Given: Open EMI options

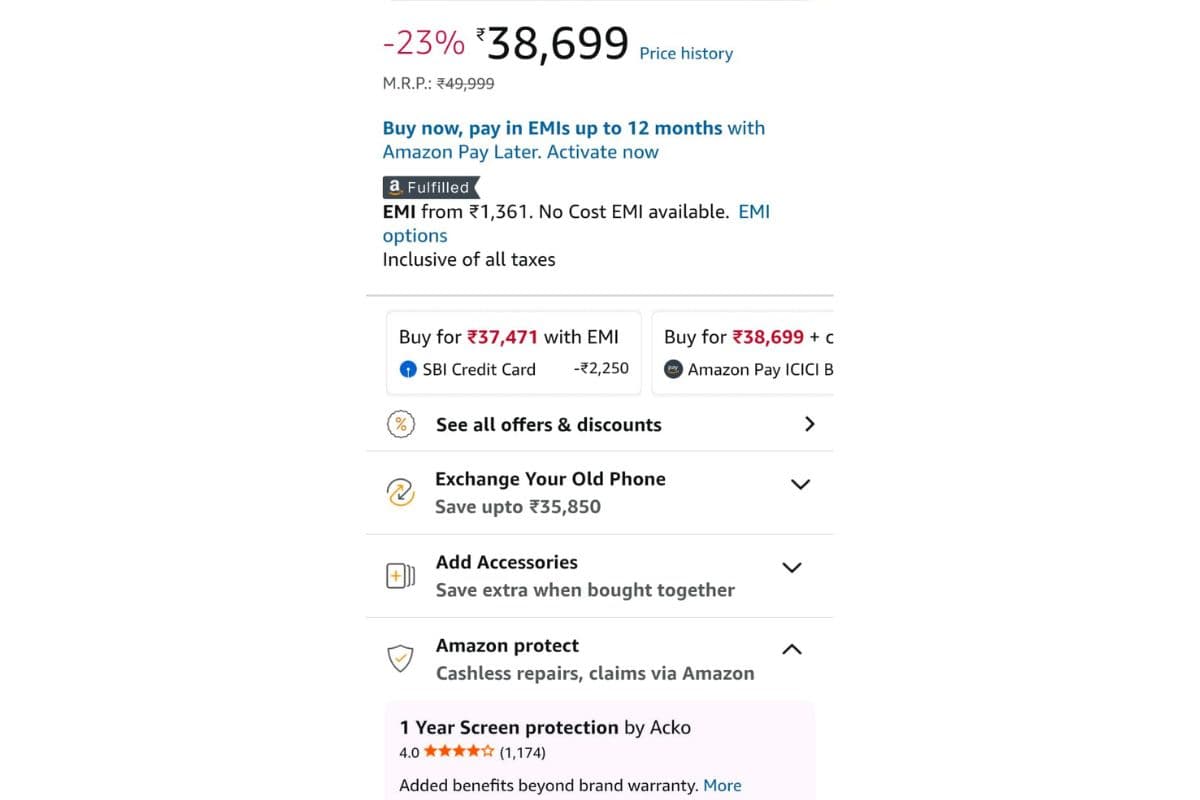Looking at the screenshot, I should tap(754, 211).
